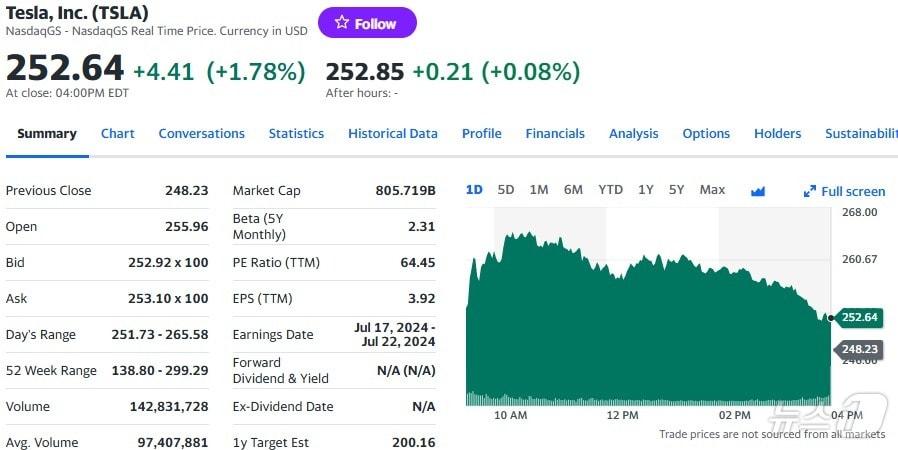Open the Statistics tab
The image size is (898, 450).
(x=296, y=134)
